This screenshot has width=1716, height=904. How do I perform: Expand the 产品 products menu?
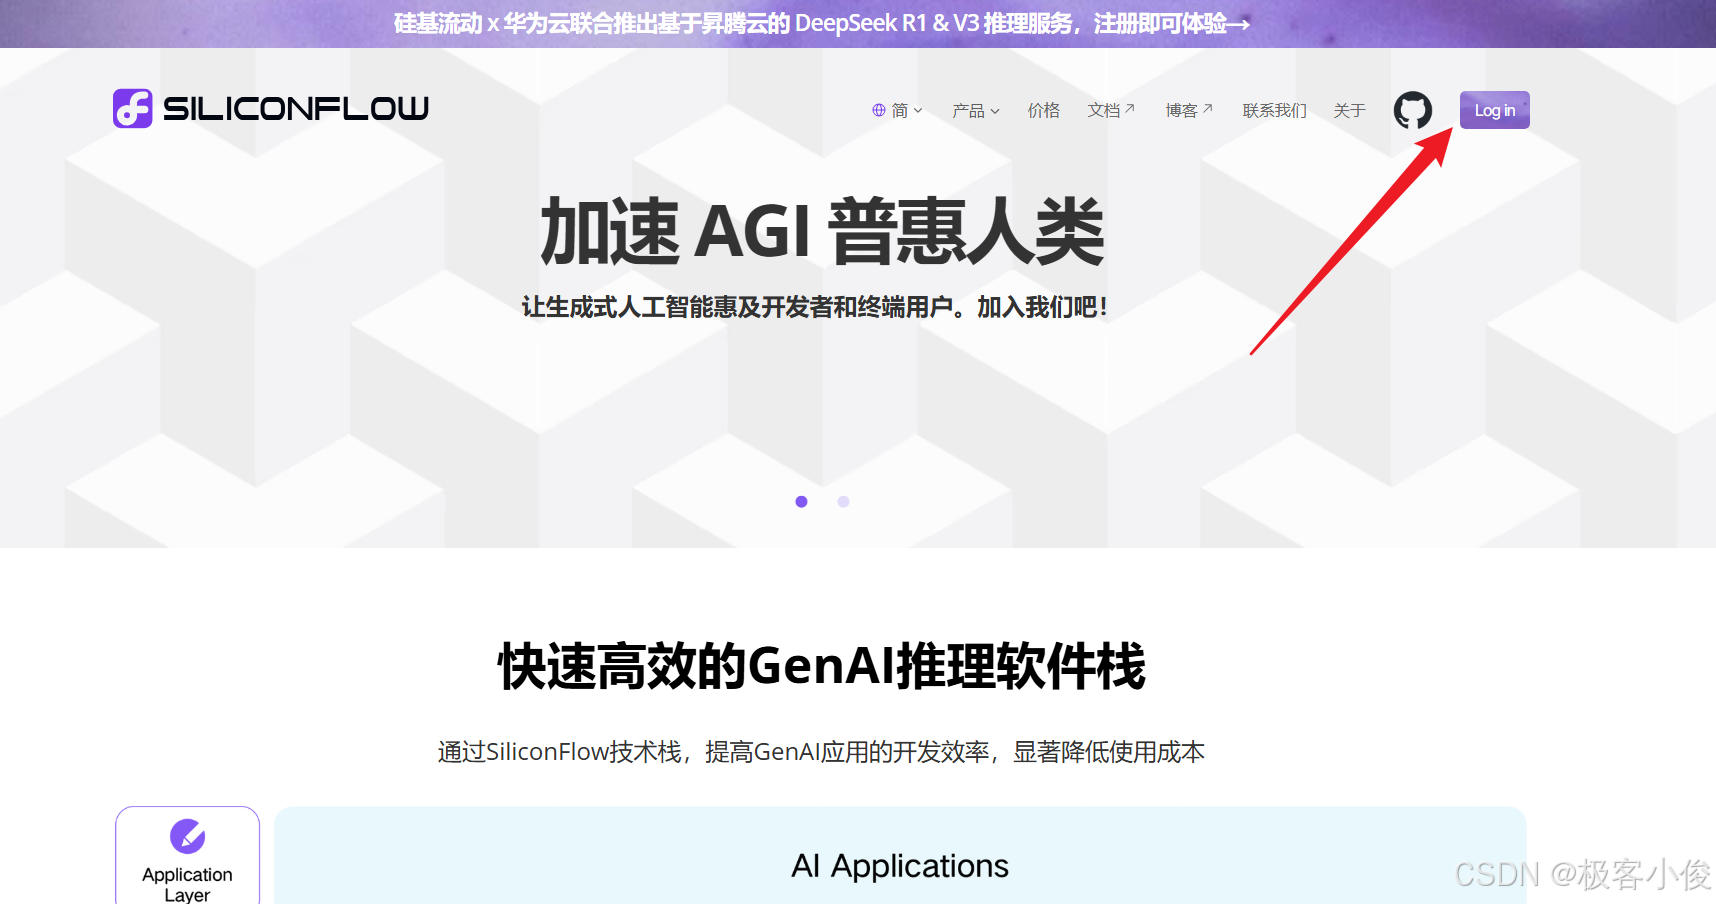tap(975, 110)
